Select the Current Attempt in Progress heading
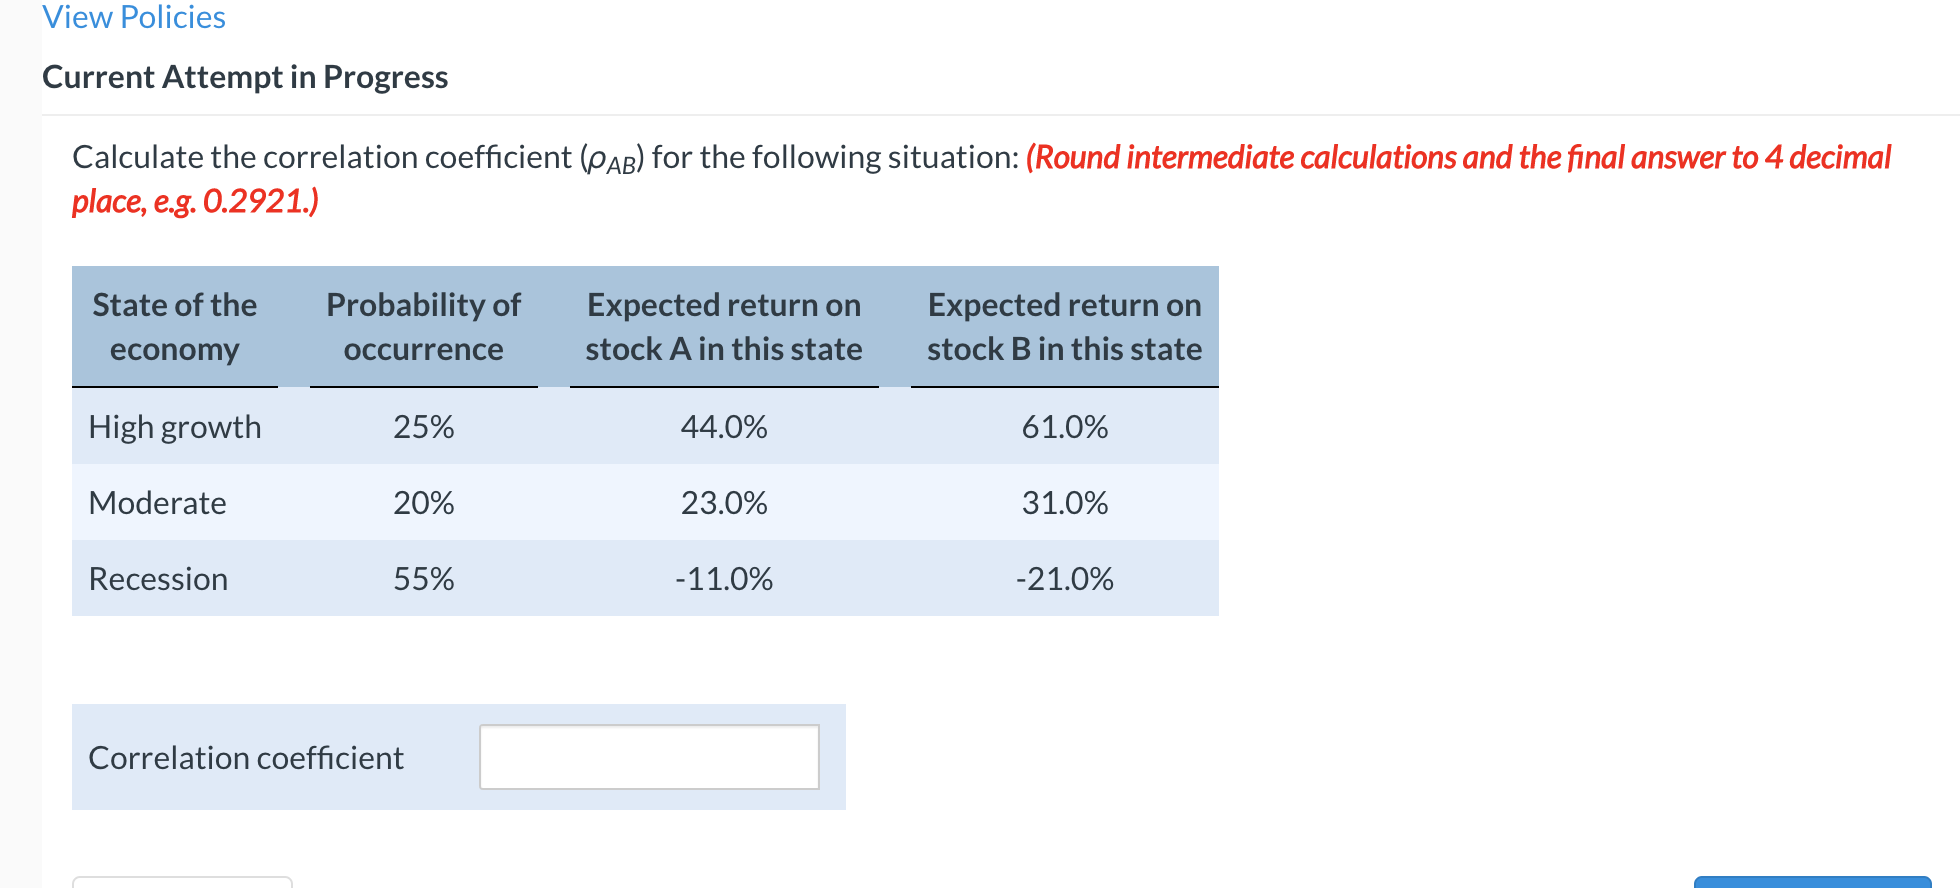Screen dimensions: 1960x888 tap(245, 76)
